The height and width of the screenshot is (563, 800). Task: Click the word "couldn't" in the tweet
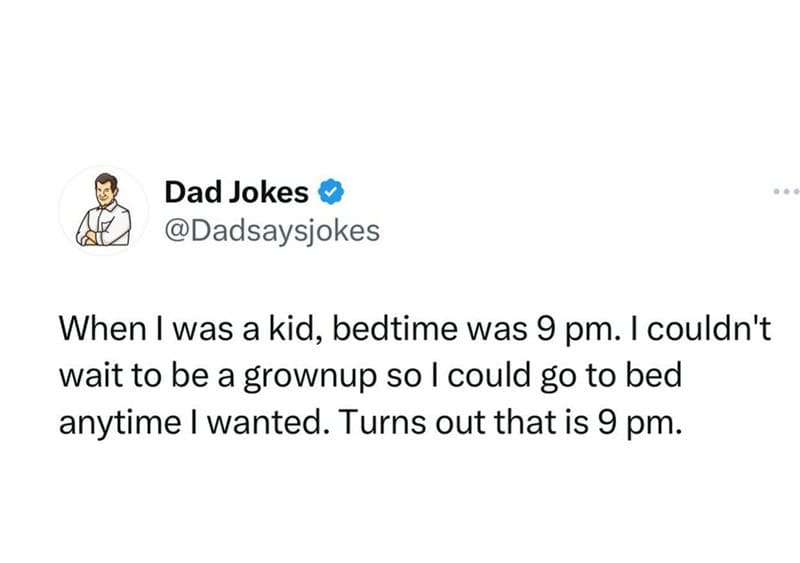(709, 328)
